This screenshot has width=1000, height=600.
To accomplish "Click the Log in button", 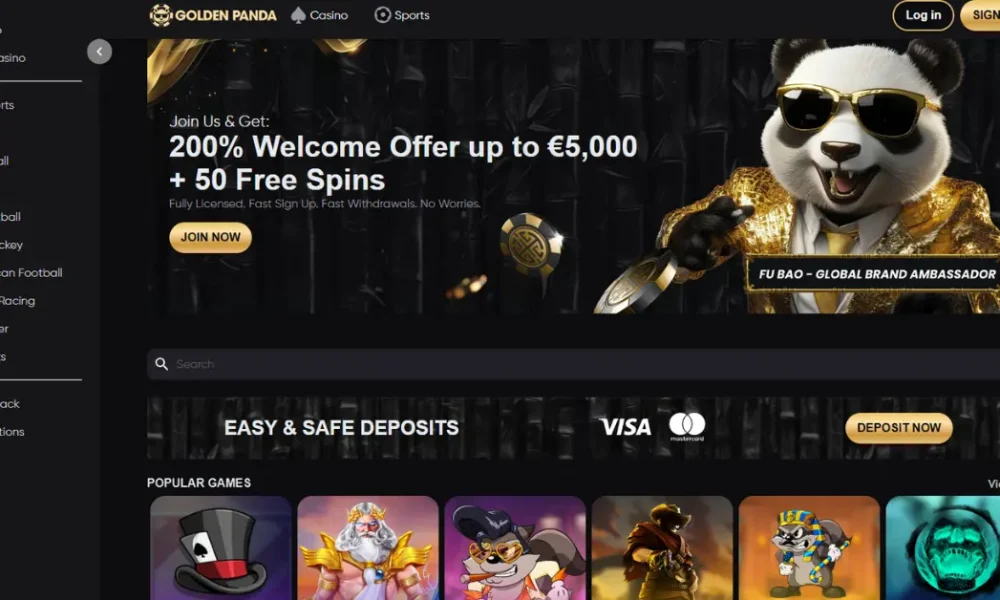I will (x=923, y=15).
